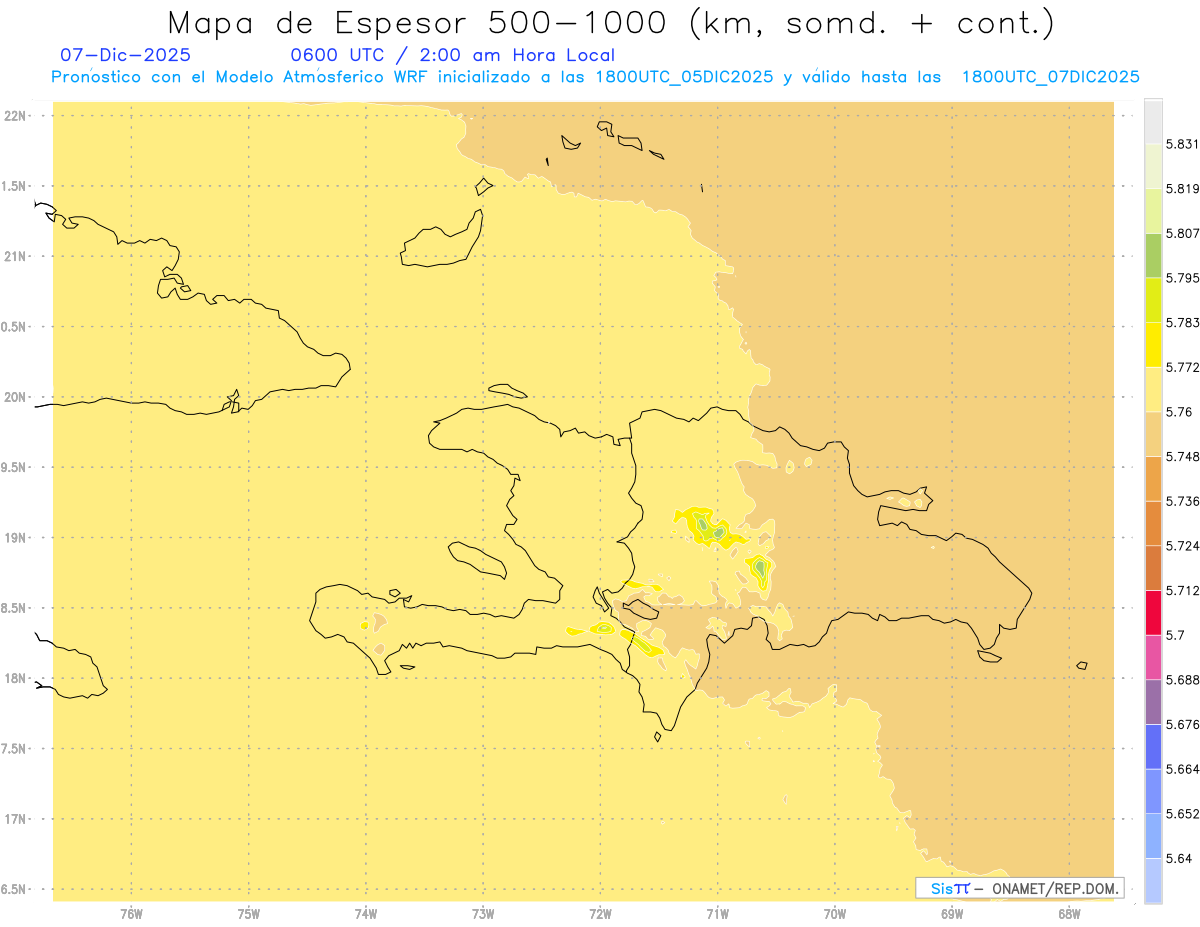Click the 19N latitude label
Image resolution: width=1200 pixels, height=927 pixels.
[15, 538]
